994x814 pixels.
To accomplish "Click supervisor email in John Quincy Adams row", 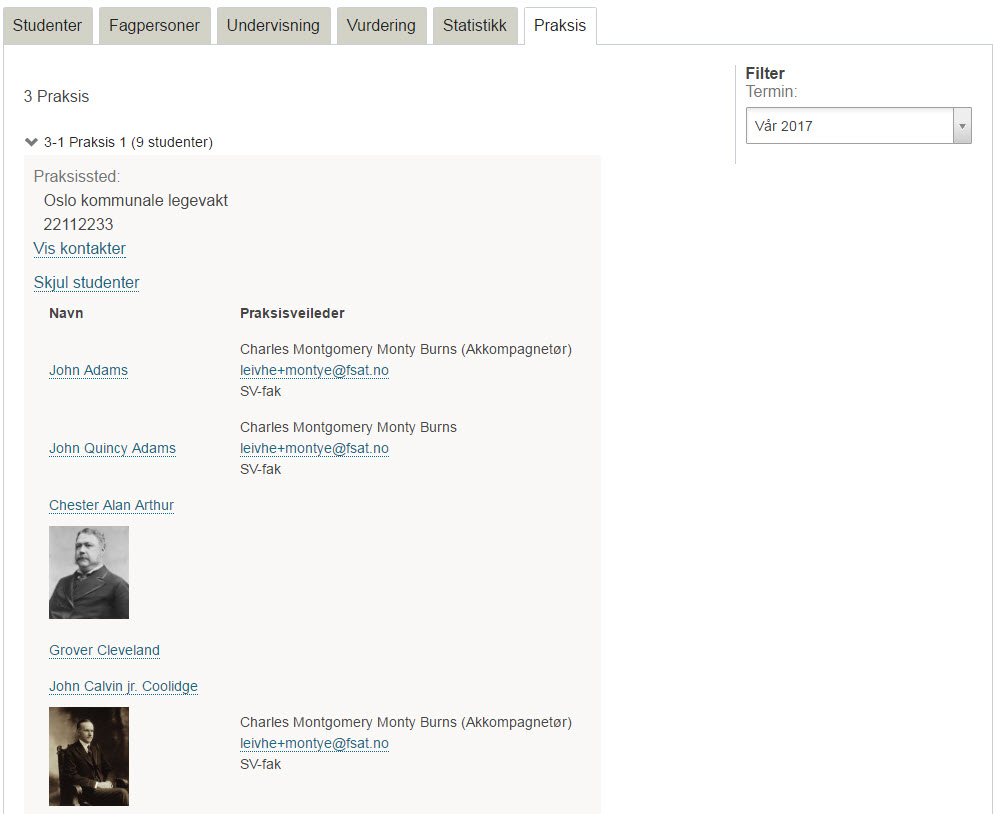I will coord(314,448).
